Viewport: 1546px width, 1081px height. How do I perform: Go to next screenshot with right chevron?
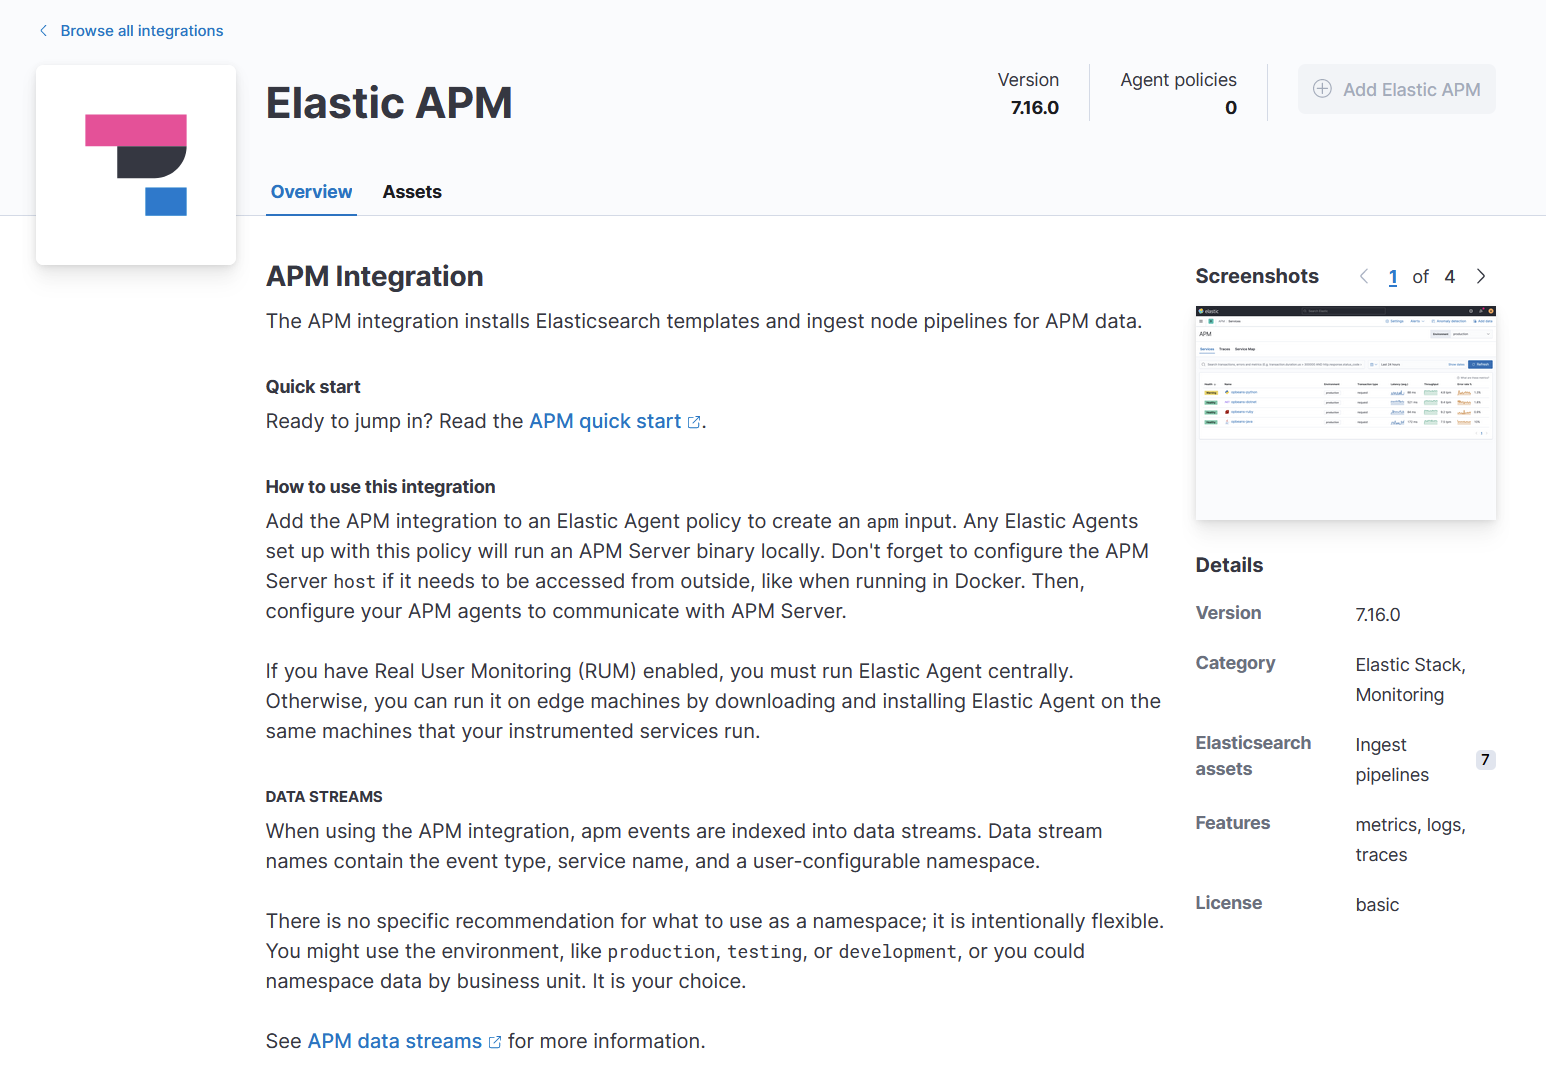coord(1481,277)
